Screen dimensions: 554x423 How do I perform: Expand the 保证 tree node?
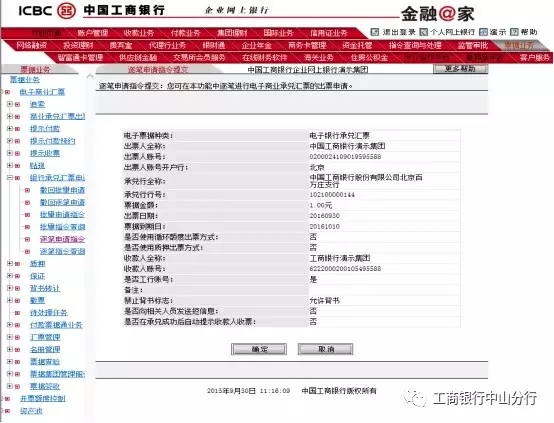coord(10,276)
